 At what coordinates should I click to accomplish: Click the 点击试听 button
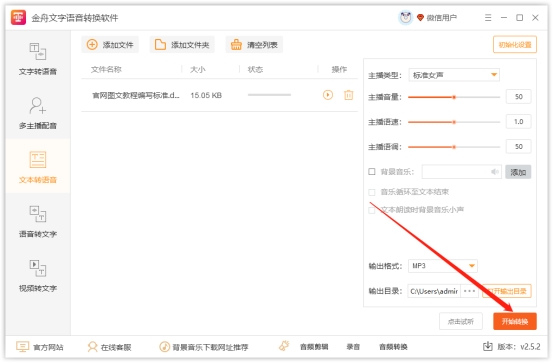461,321
